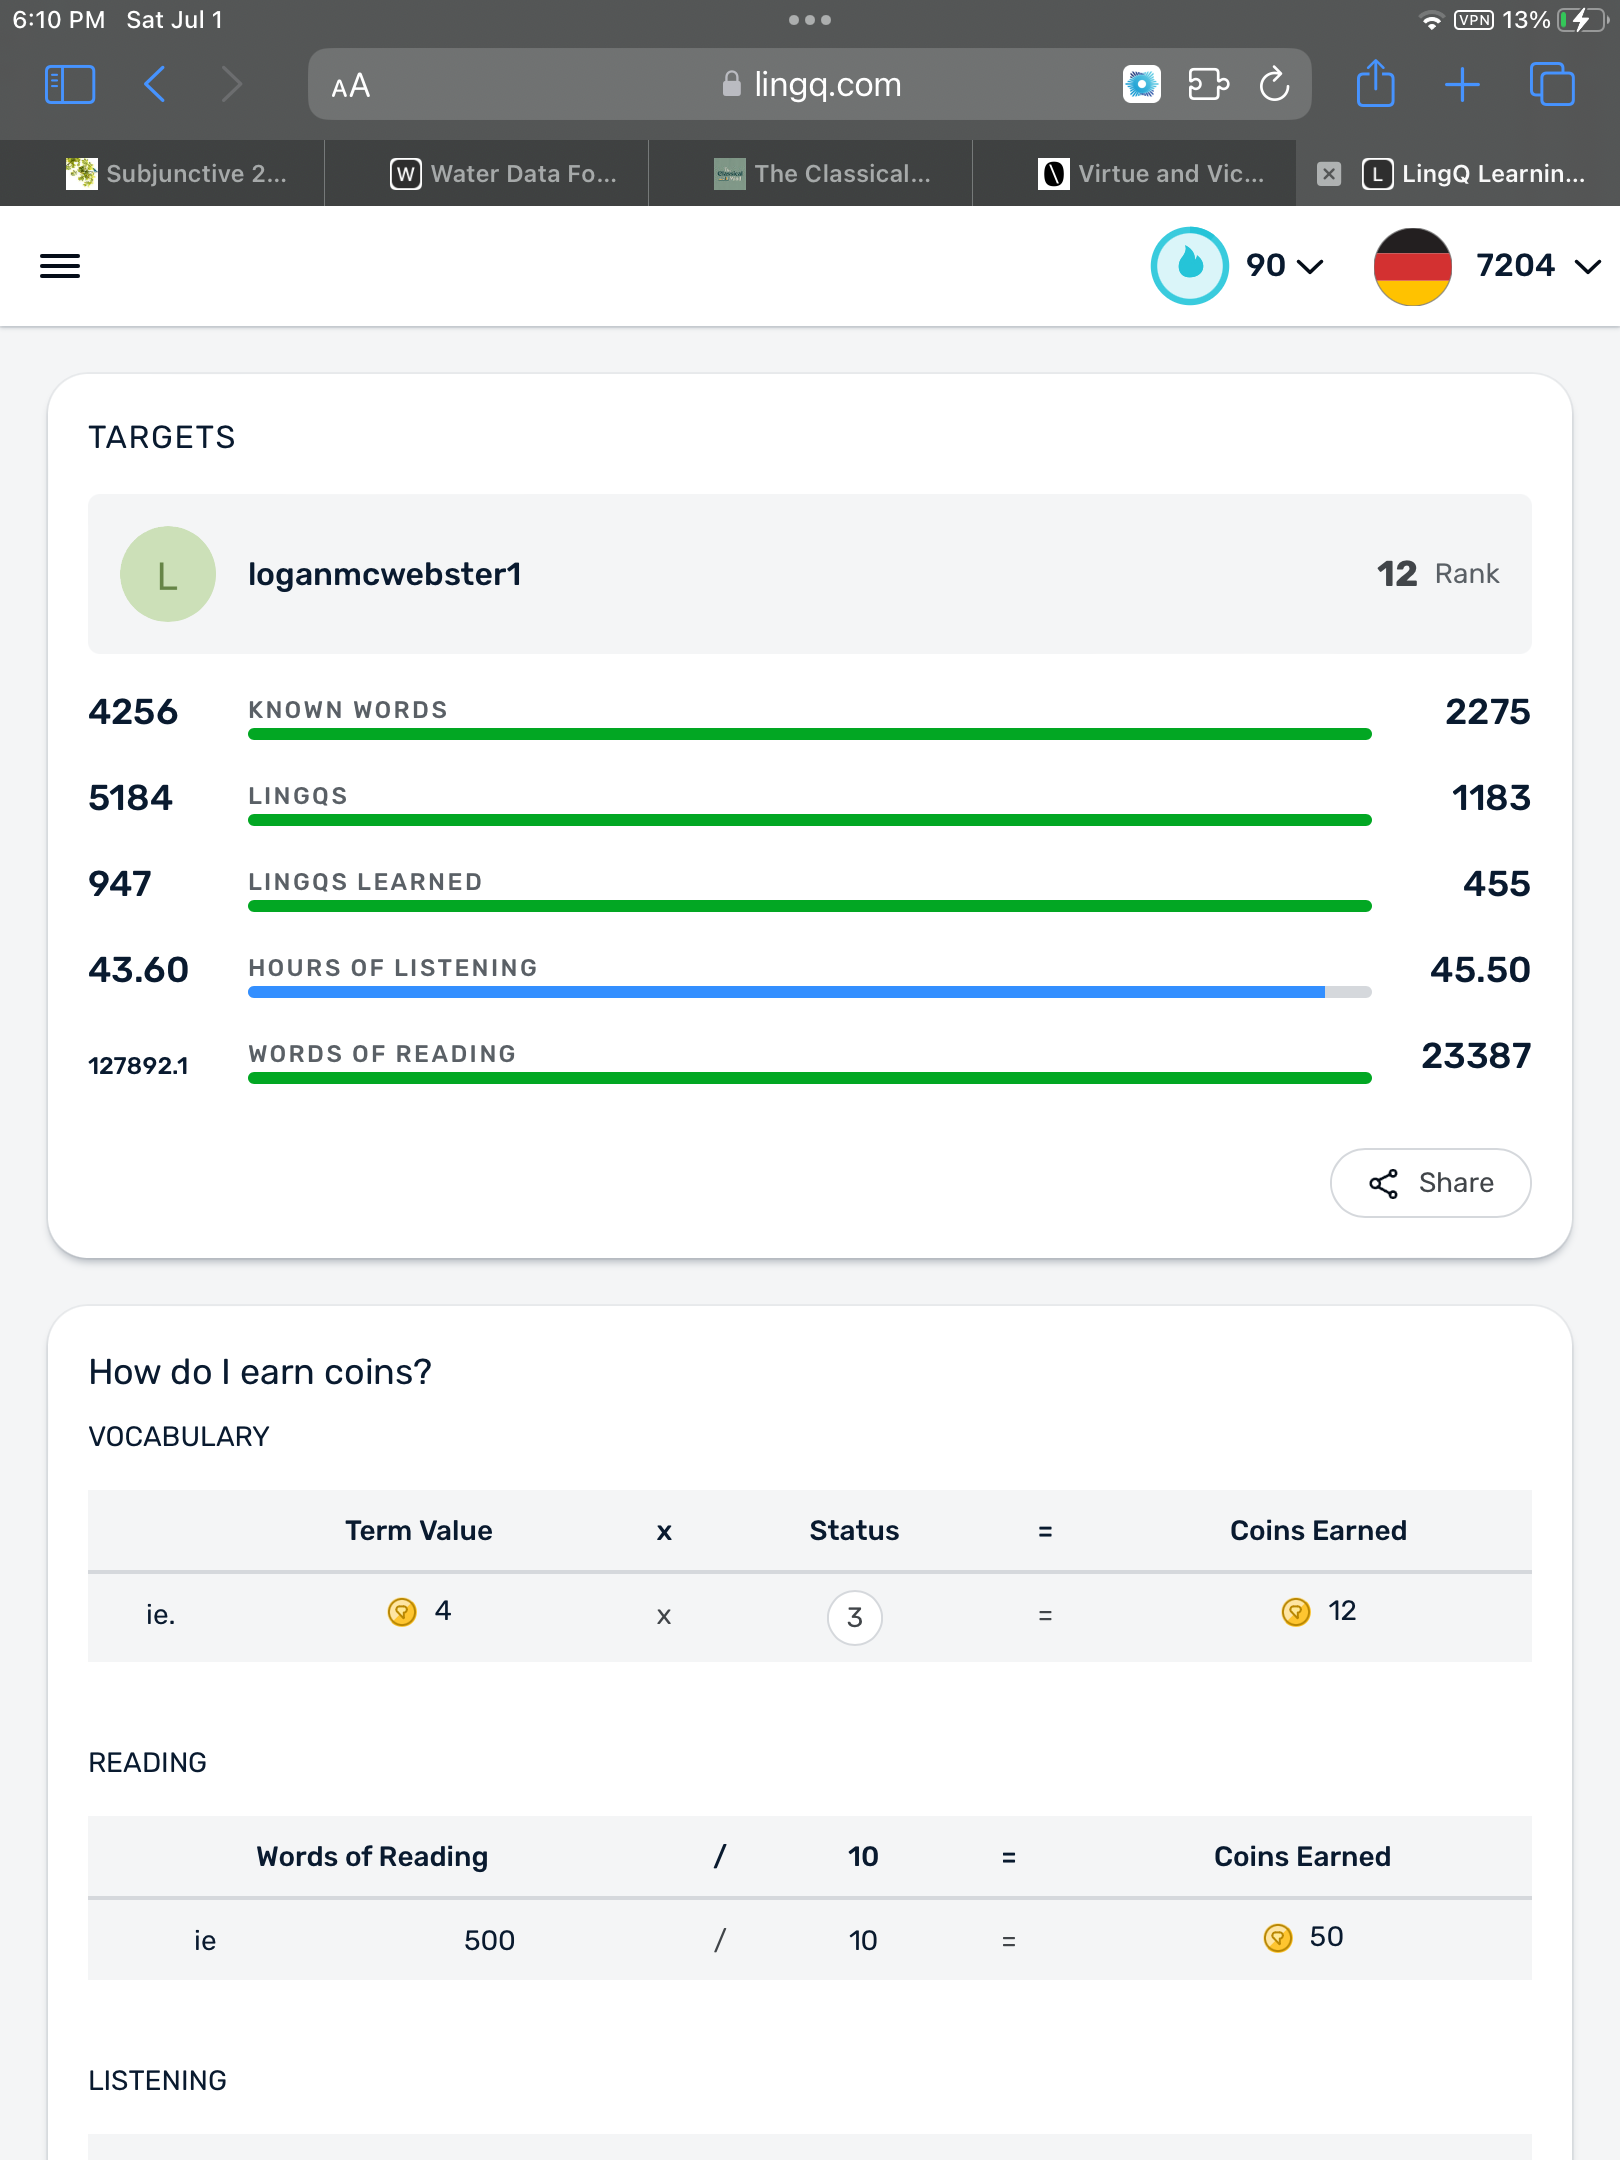Switch to the Subjunctive 2... tab
1620x2160 pixels.
162,174
